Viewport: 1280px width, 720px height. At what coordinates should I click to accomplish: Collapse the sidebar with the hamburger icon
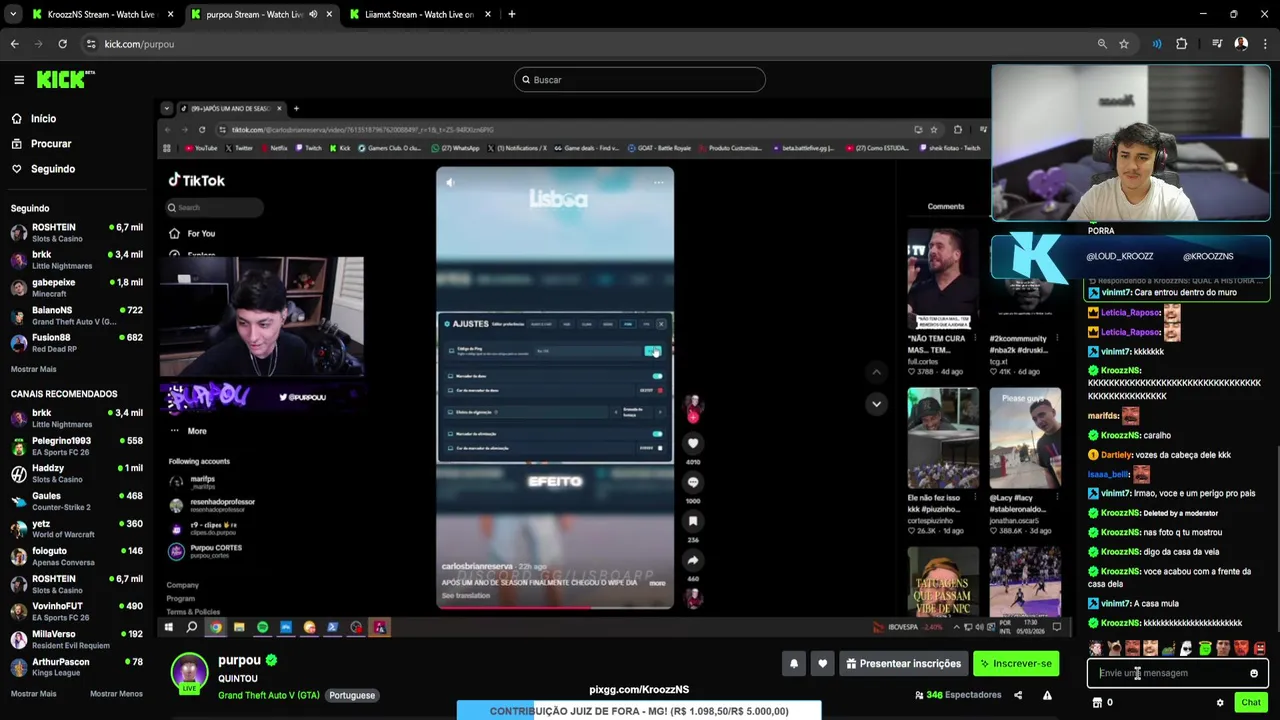[19, 80]
